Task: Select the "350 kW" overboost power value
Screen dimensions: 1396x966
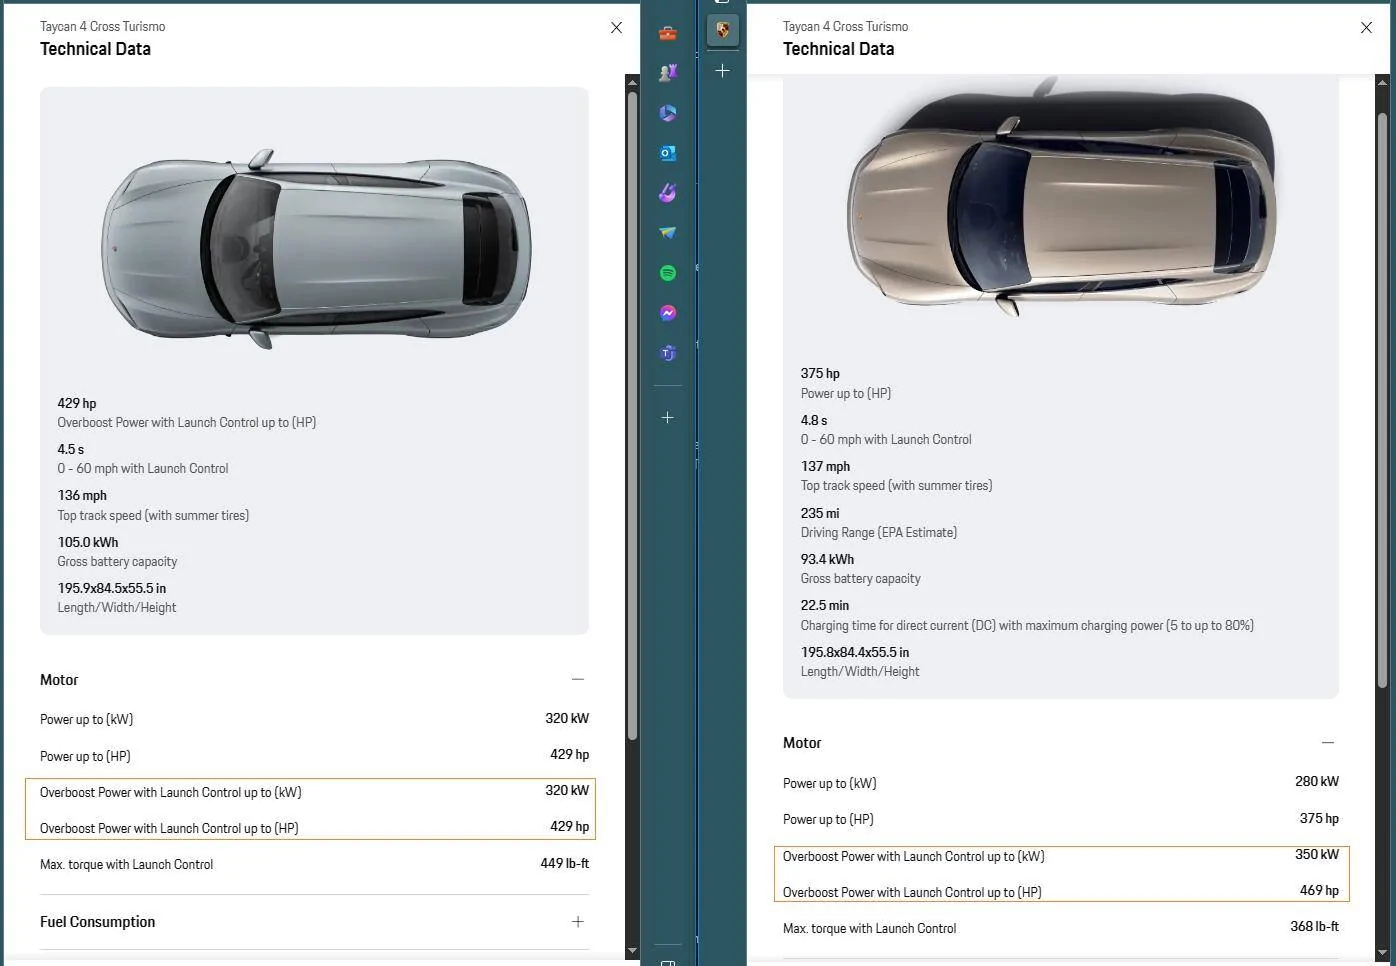Action: pos(1317,854)
